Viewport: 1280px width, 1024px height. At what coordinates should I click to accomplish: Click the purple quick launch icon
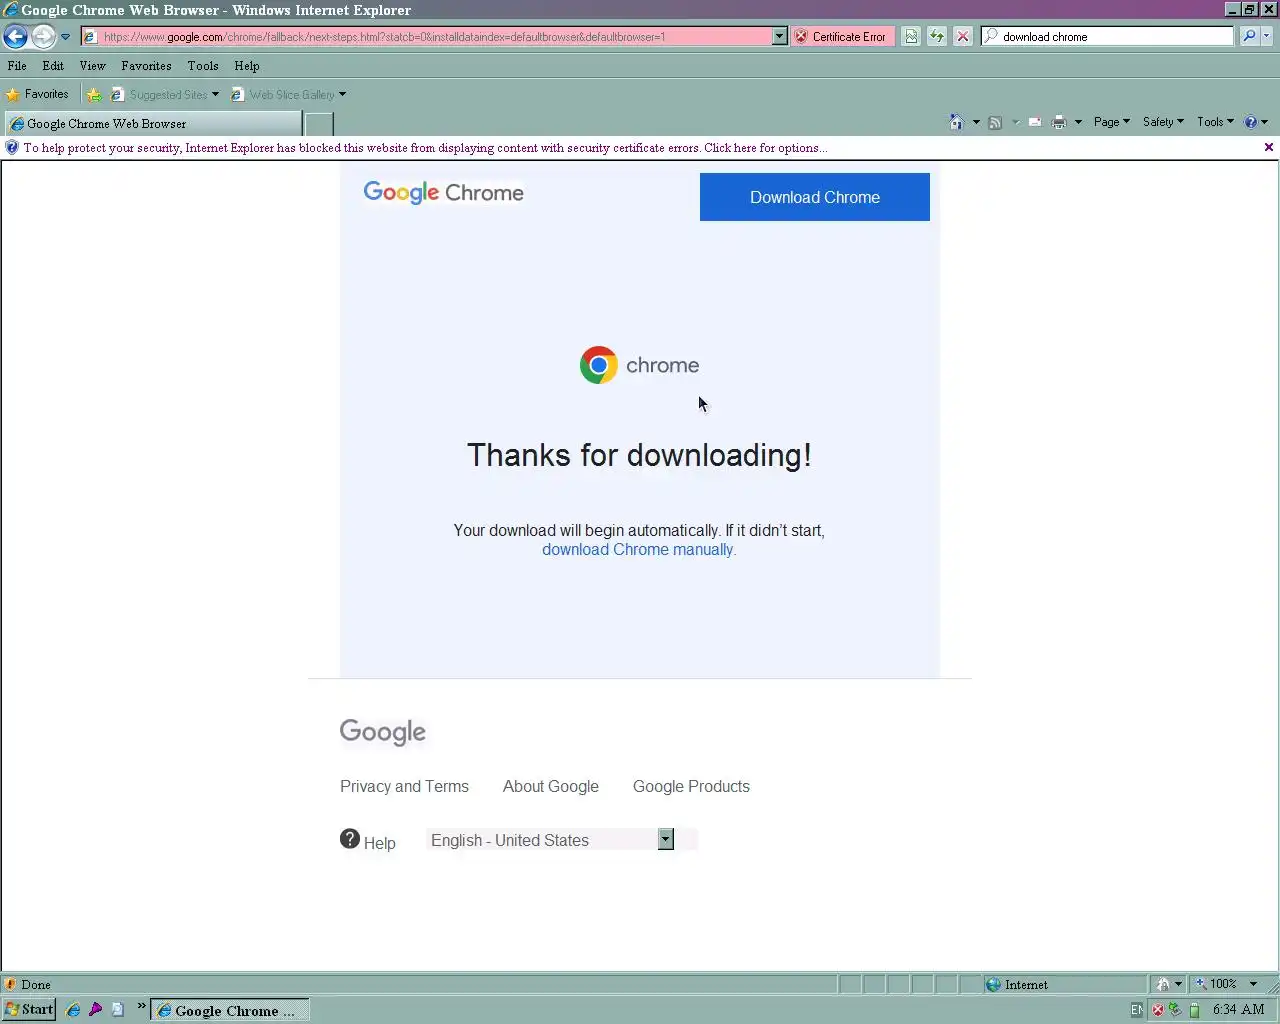click(95, 1010)
